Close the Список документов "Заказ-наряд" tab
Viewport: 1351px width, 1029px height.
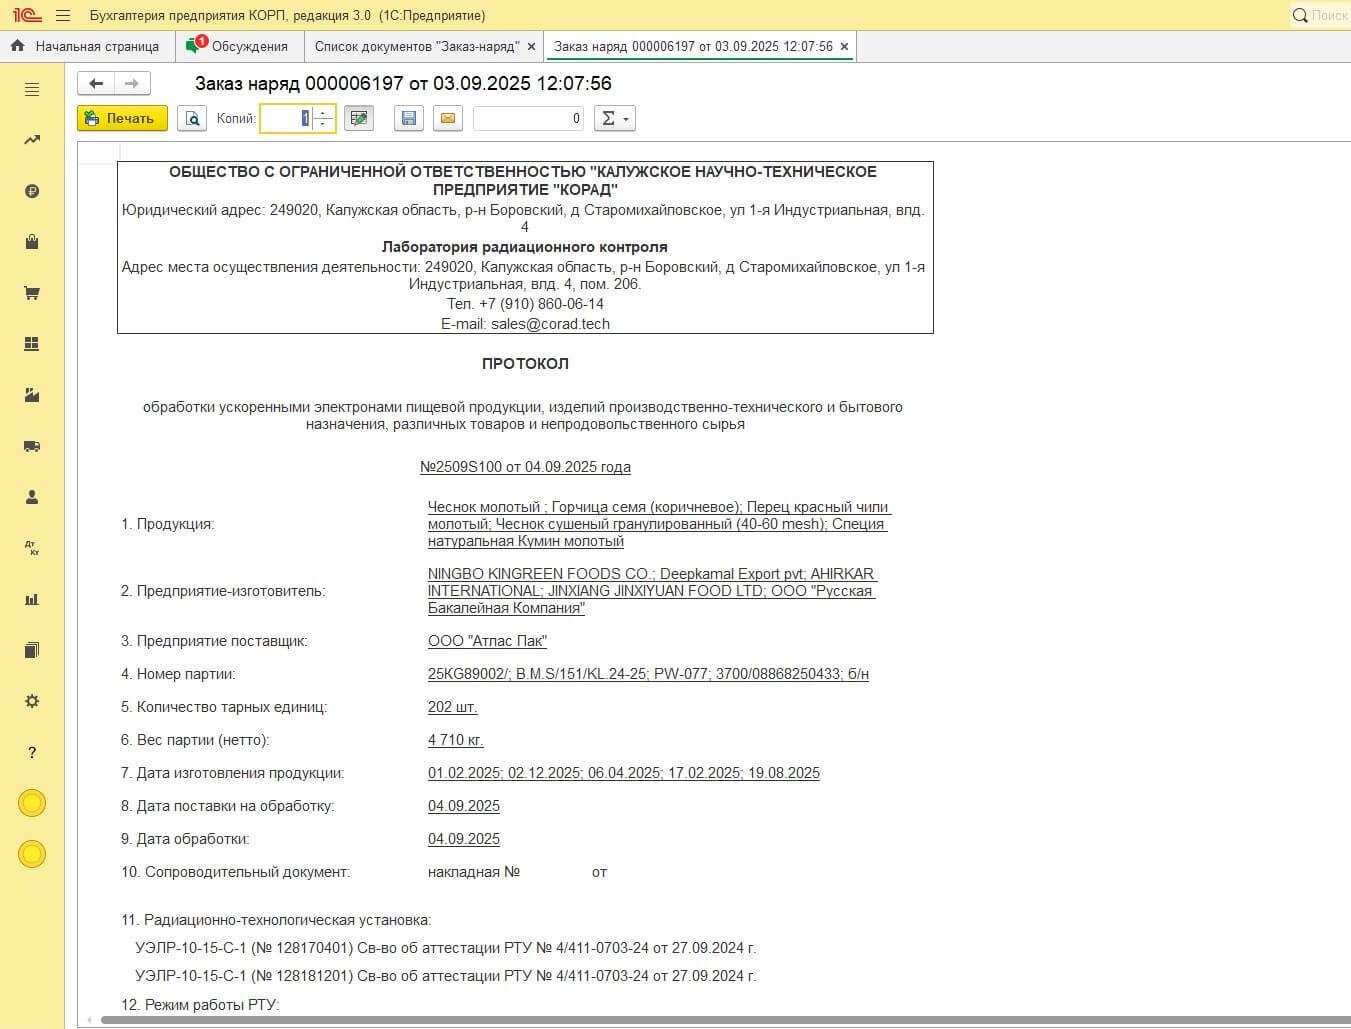pos(532,46)
